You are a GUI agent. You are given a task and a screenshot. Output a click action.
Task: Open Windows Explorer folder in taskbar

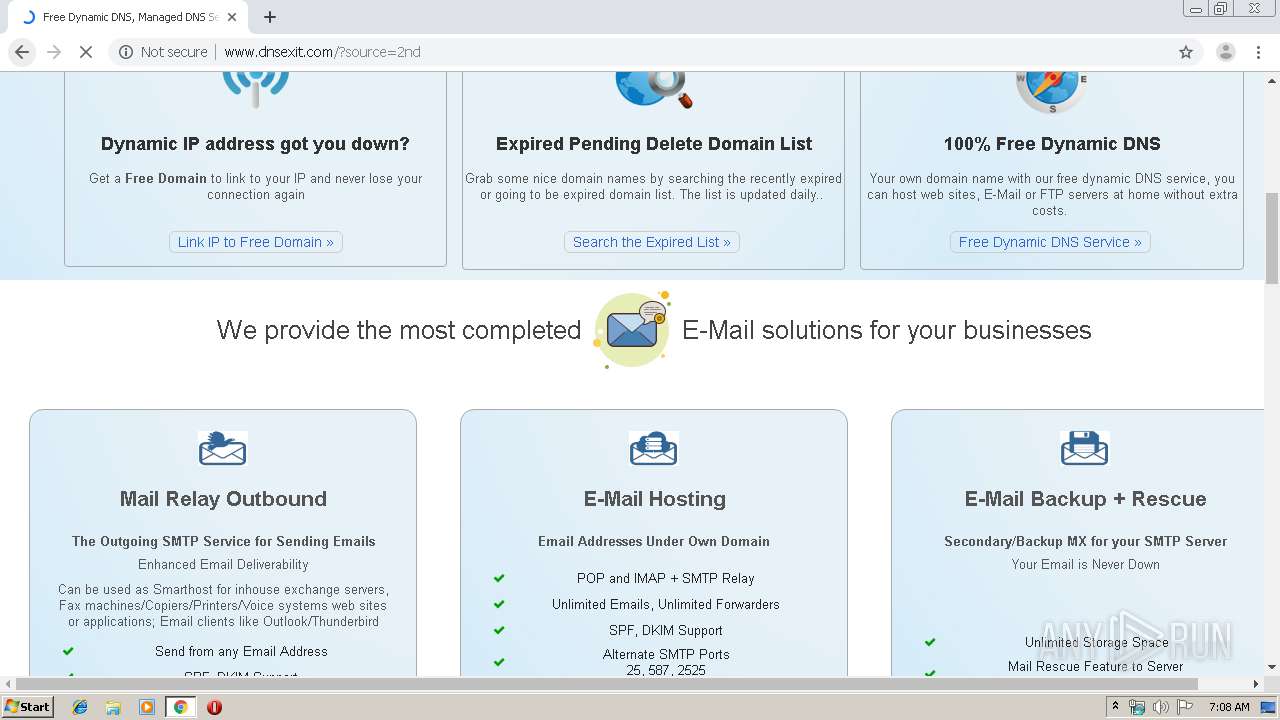[x=113, y=707]
